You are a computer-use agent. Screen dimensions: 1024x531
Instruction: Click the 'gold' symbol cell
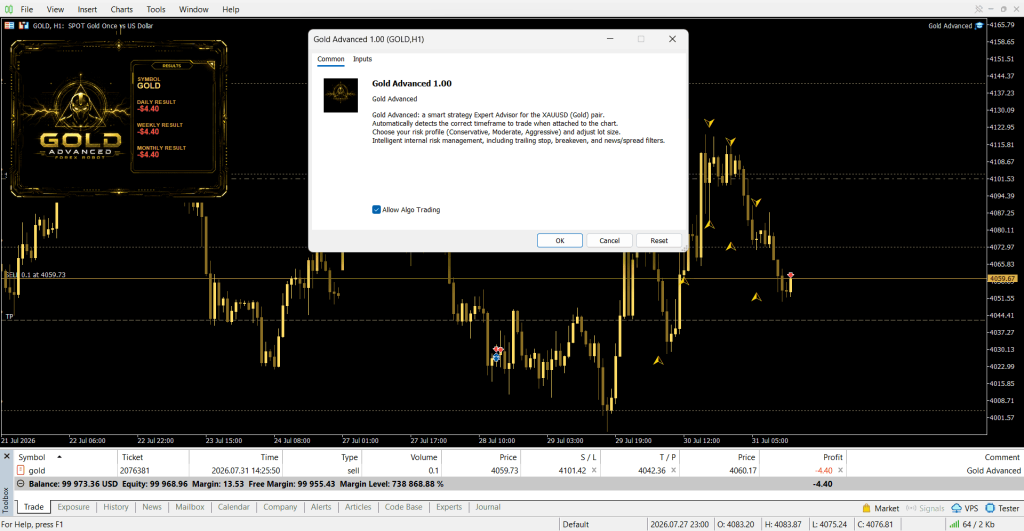[x=37, y=470]
